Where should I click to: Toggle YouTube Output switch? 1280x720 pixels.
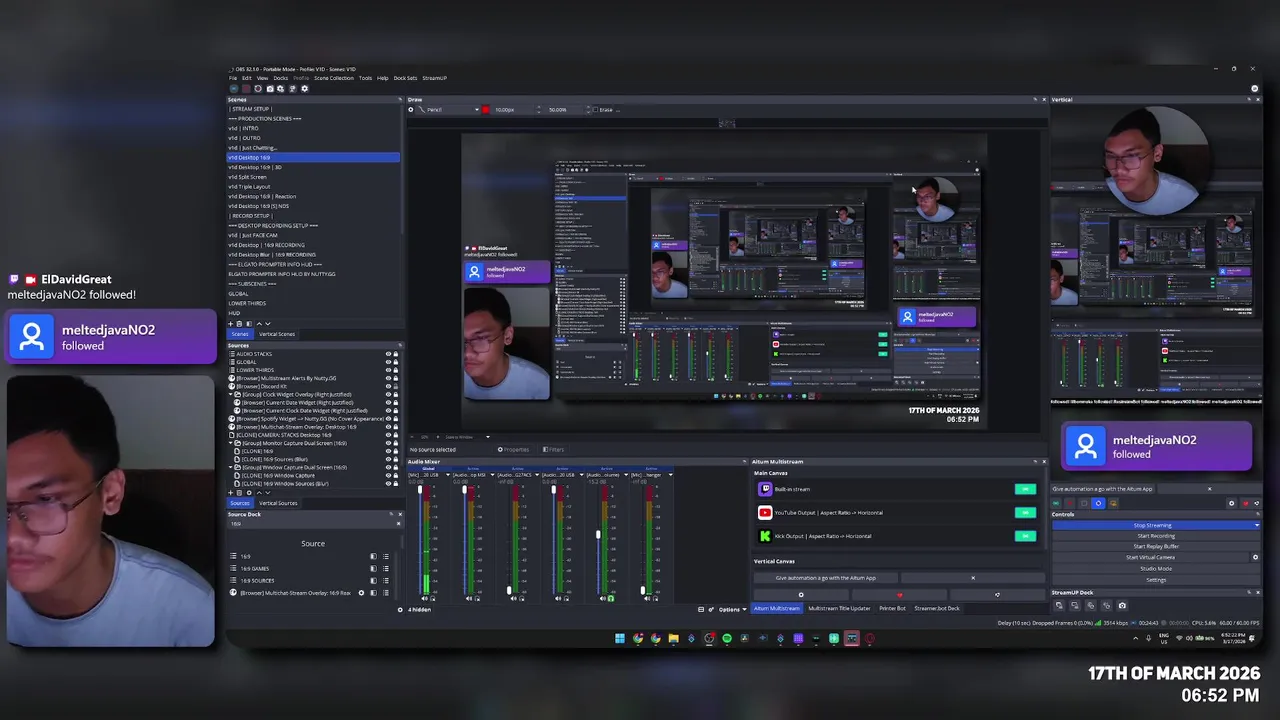coord(1025,513)
